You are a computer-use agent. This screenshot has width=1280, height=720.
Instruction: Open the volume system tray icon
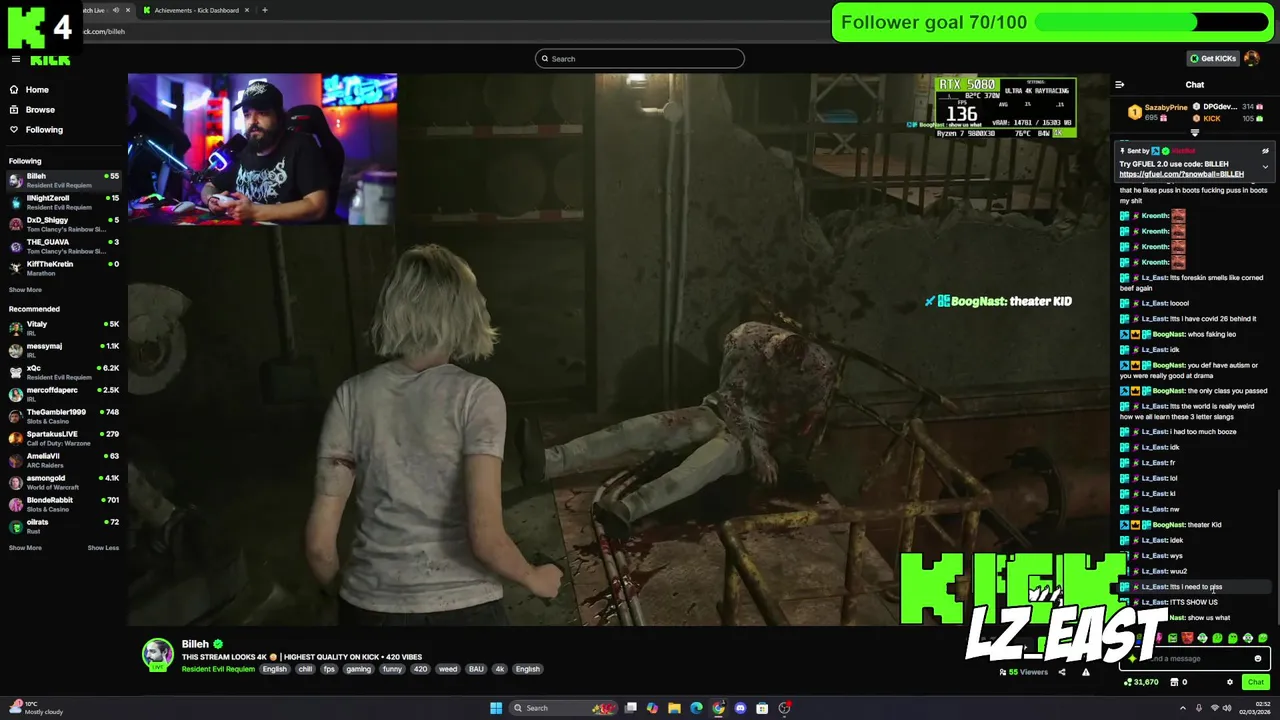tap(1228, 708)
